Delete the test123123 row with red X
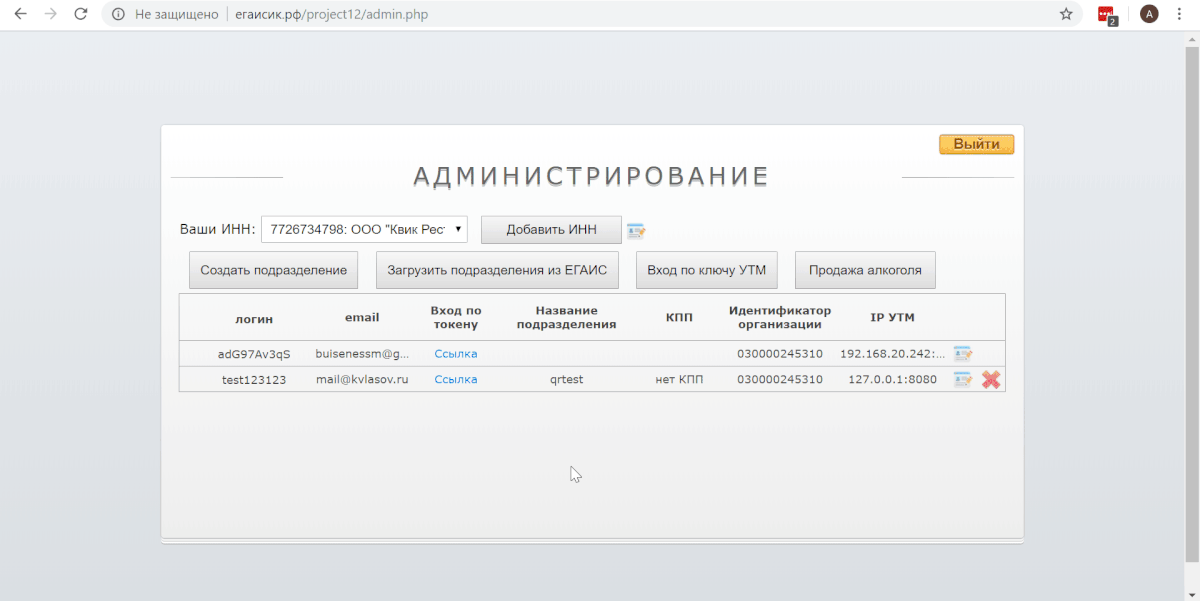Screen dimensions: 1200x601 click(x=991, y=380)
